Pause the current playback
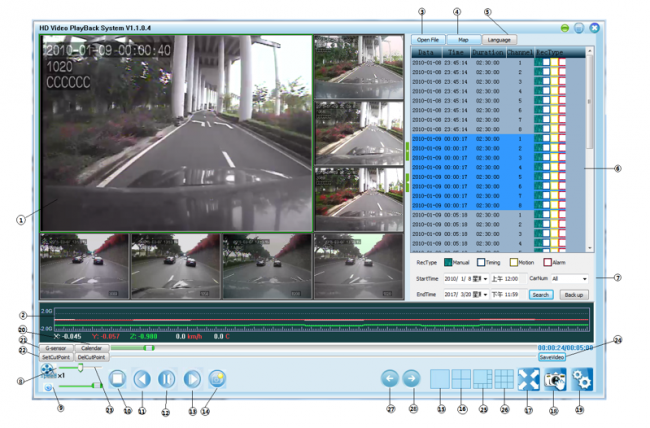 point(167,379)
